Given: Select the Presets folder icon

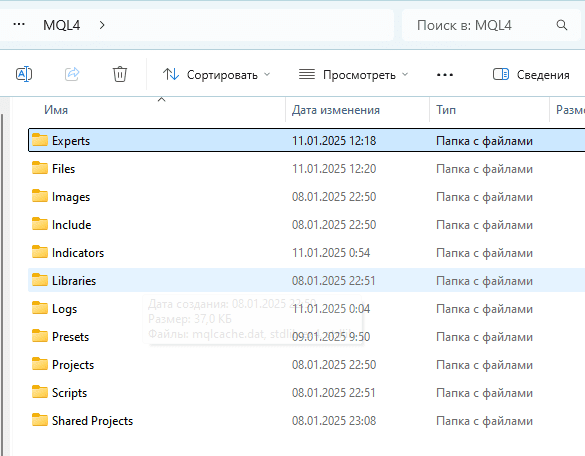Looking at the screenshot, I should [x=40, y=336].
